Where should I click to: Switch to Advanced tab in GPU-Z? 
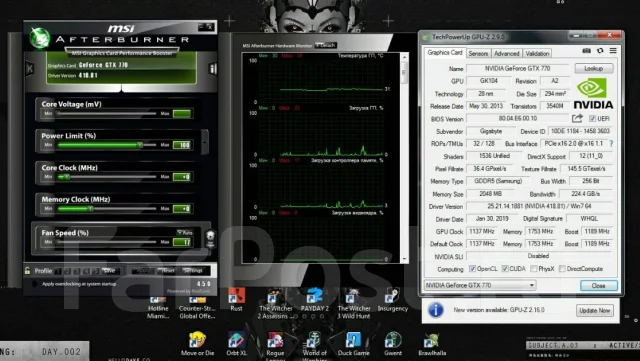(507, 53)
